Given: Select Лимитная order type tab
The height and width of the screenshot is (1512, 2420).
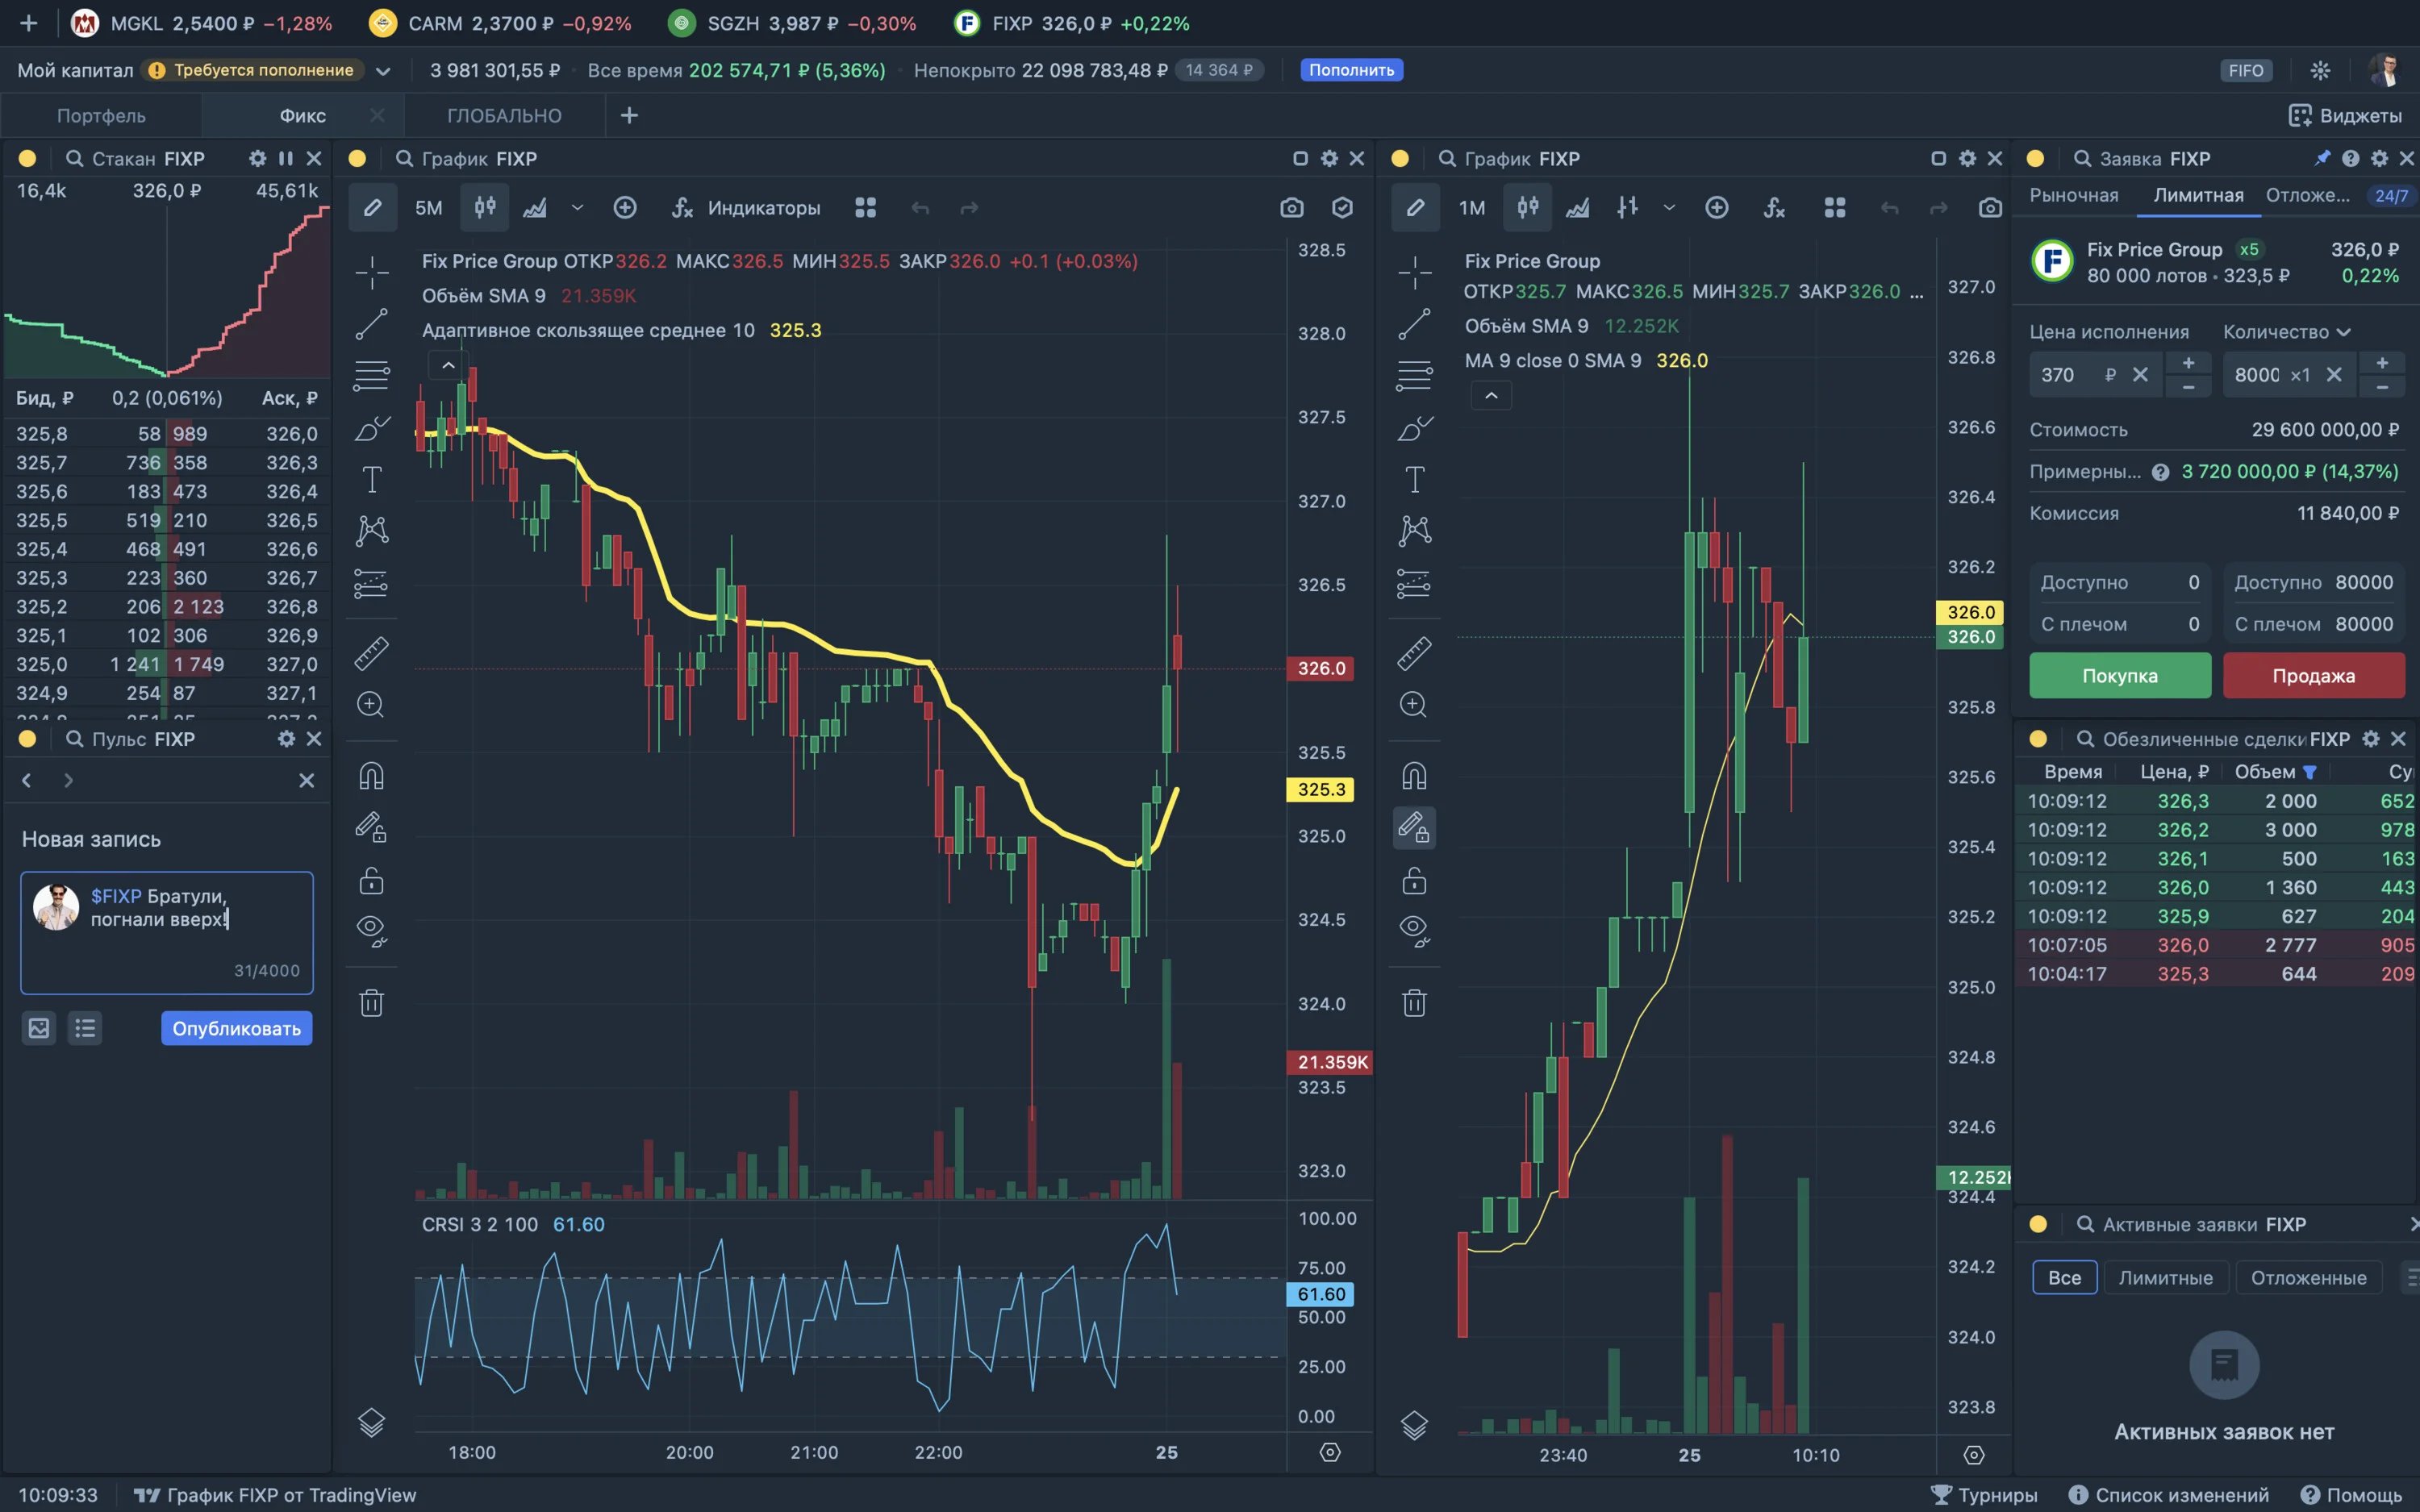Looking at the screenshot, I should [x=2198, y=196].
